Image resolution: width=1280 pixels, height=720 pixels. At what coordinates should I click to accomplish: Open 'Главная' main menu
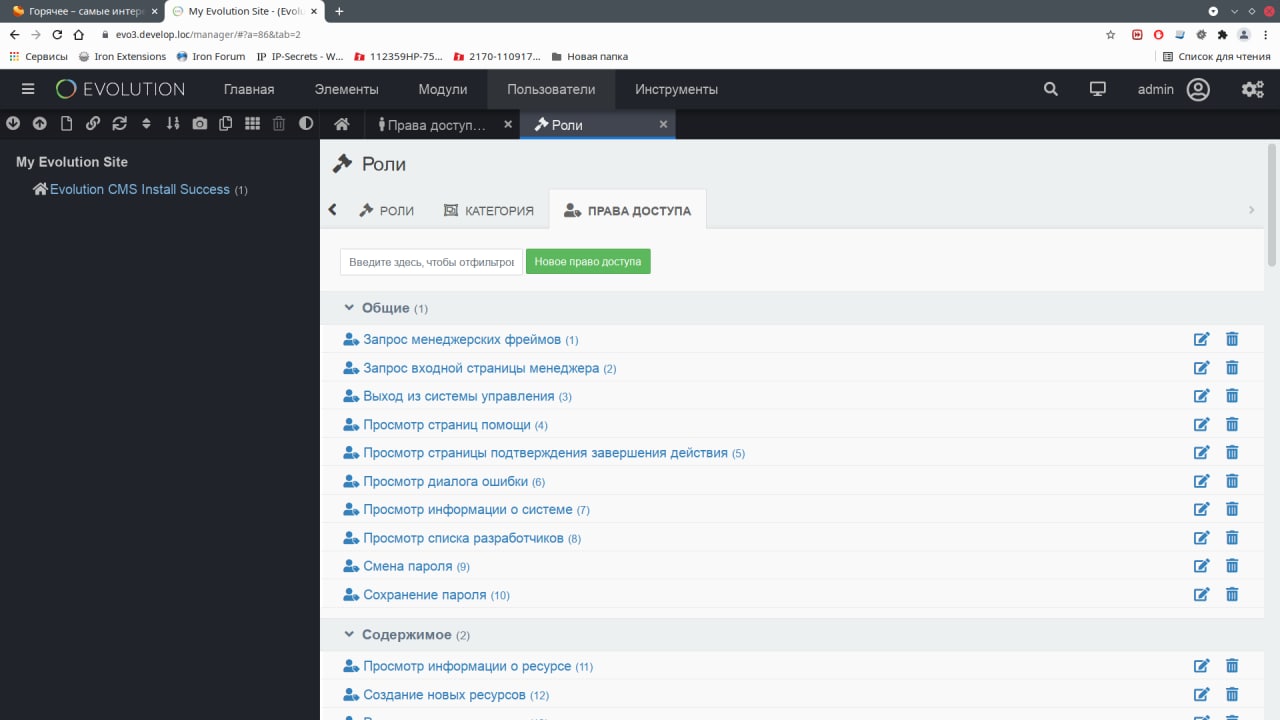click(249, 89)
